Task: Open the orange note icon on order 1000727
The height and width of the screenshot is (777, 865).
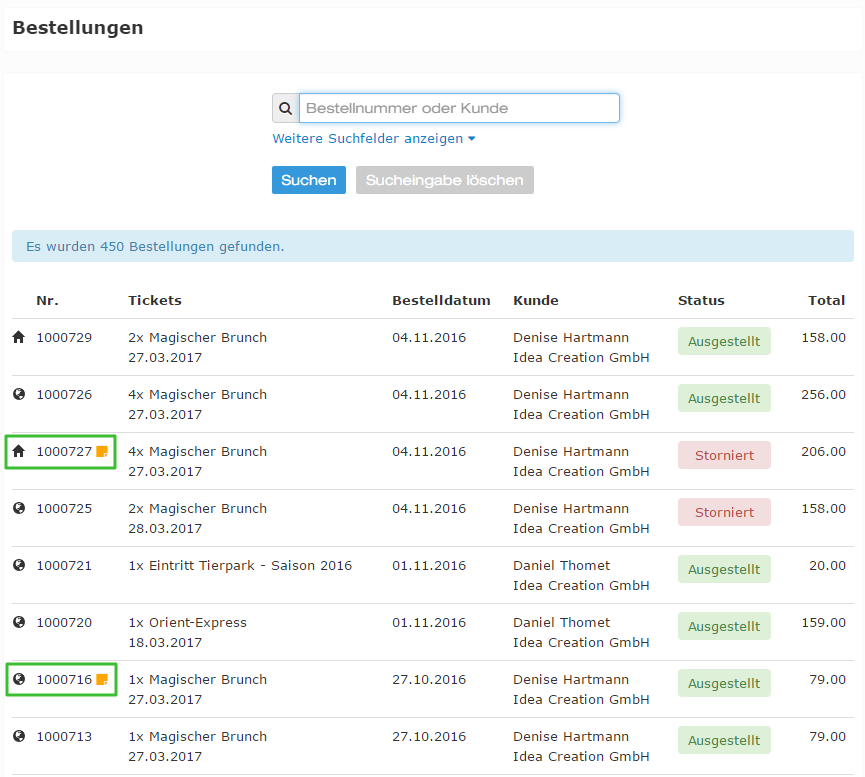Action: (102, 451)
